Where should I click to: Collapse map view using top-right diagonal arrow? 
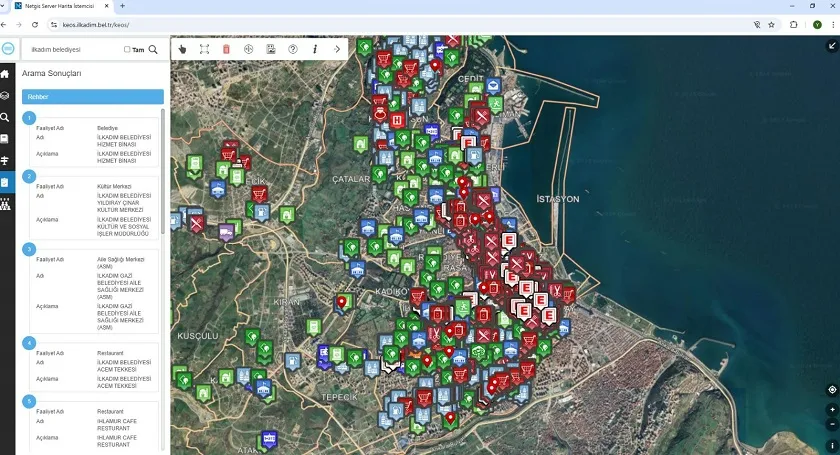pyautogui.click(x=832, y=46)
